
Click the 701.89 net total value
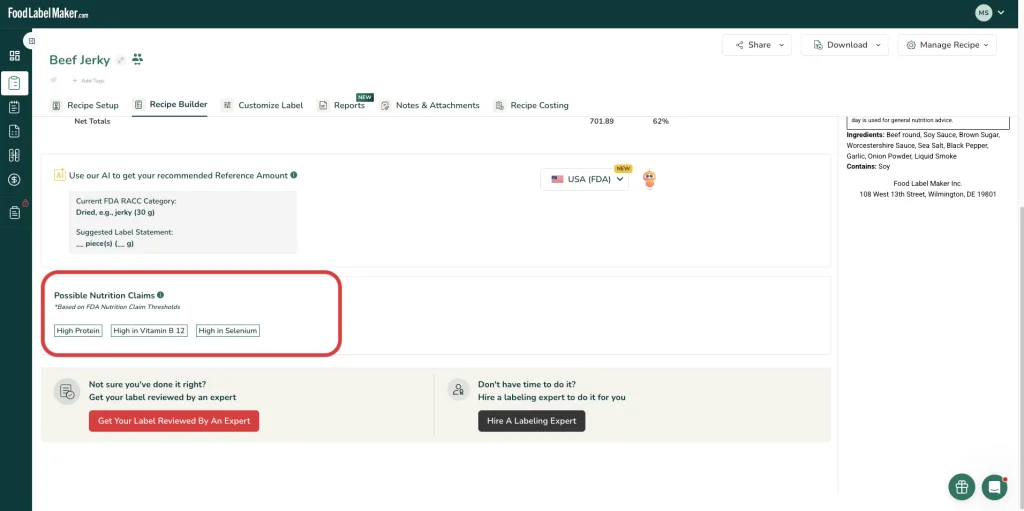601,122
